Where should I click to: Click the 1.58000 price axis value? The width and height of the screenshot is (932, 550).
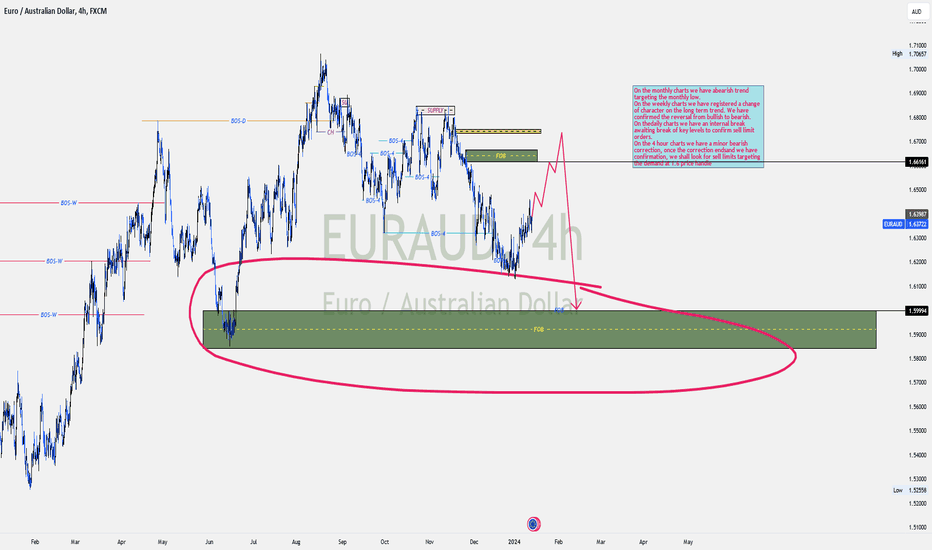[x=917, y=359]
